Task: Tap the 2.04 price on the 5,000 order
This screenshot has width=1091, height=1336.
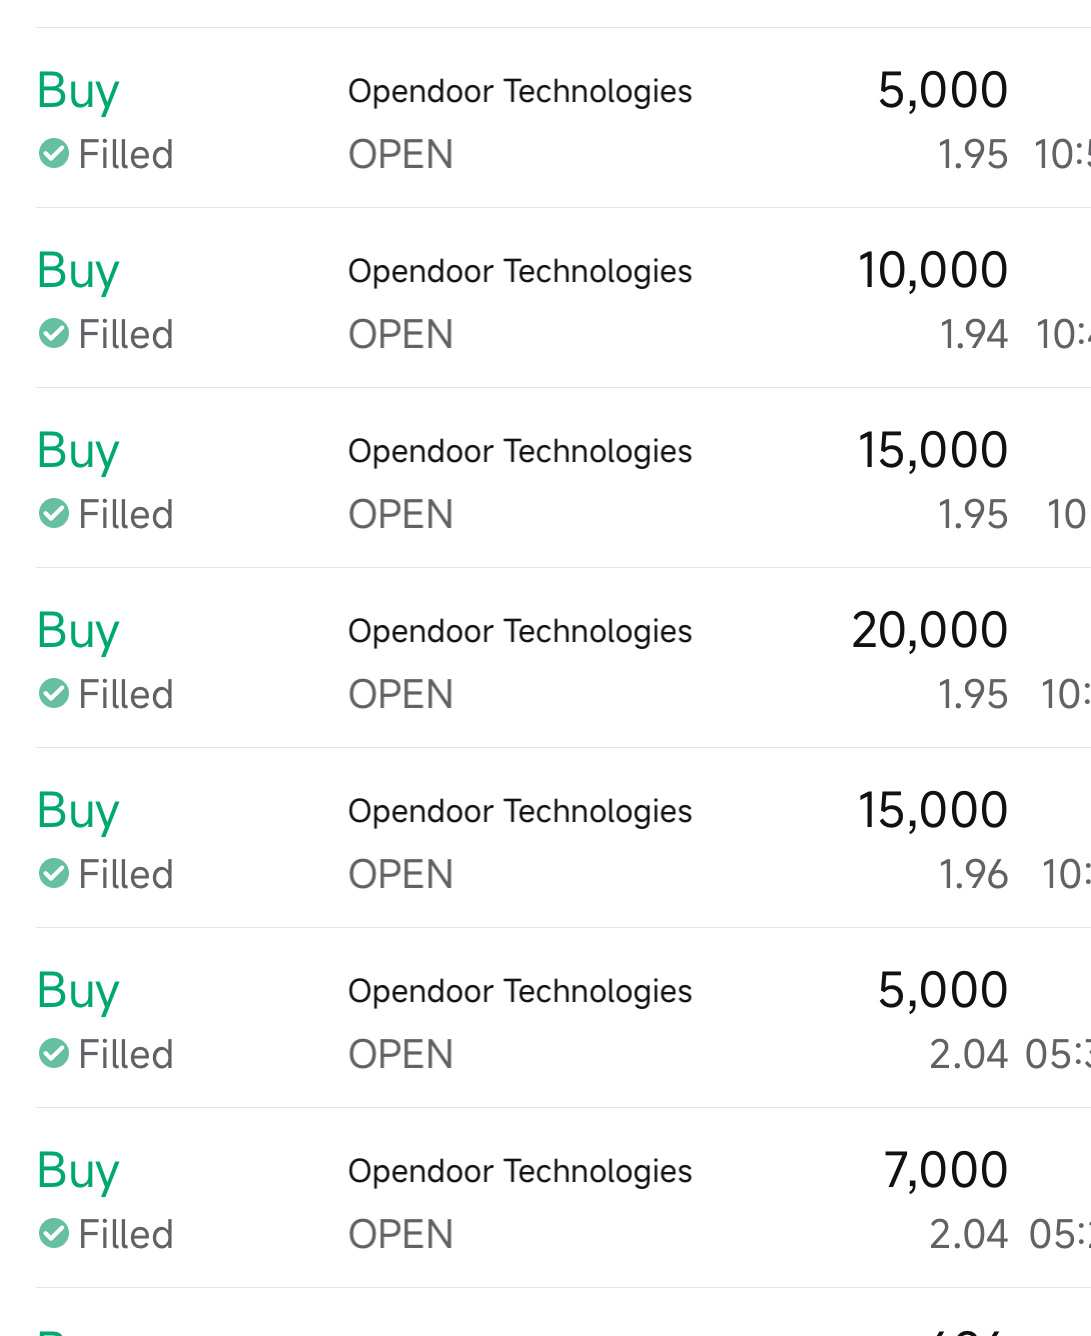Action: [968, 1054]
